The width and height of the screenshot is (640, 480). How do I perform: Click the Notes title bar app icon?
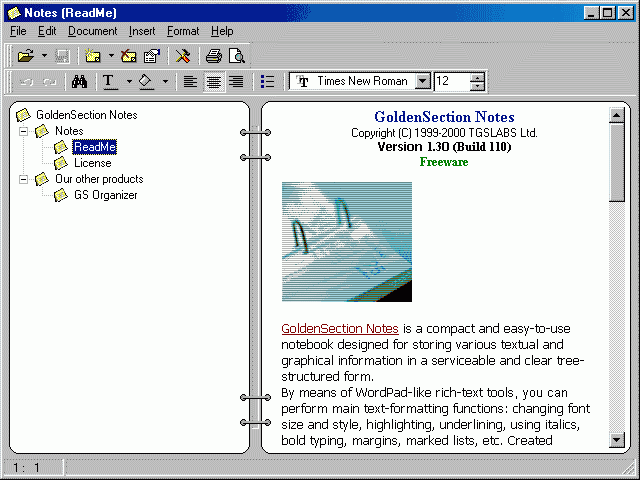14,13
